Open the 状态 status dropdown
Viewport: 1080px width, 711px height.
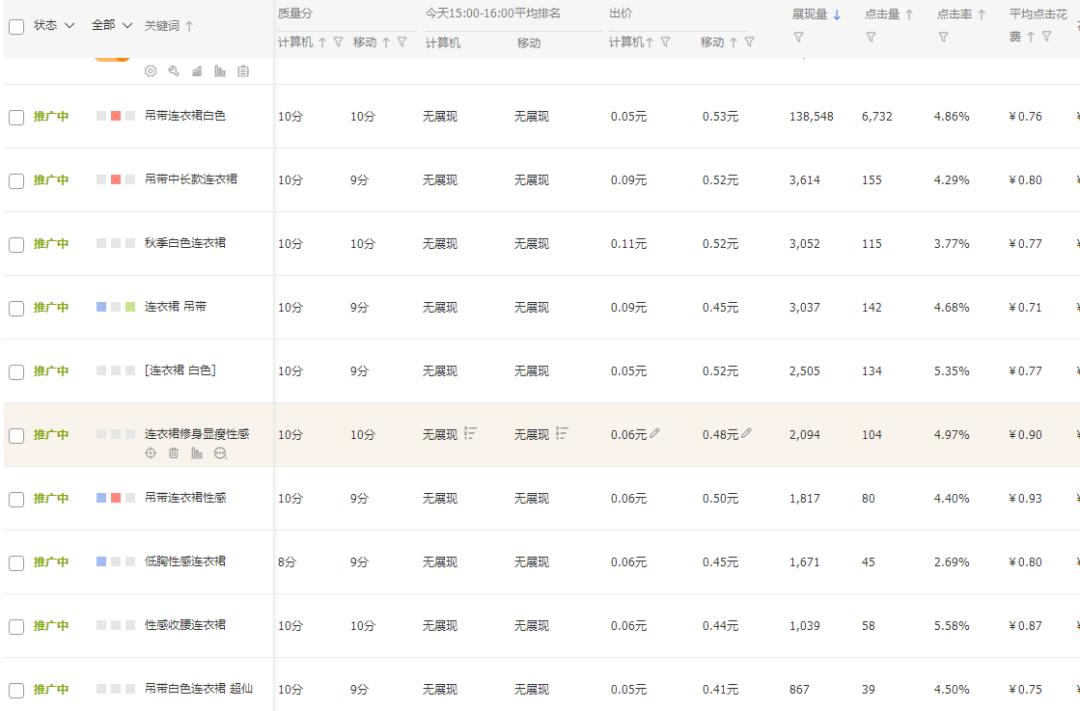49,25
